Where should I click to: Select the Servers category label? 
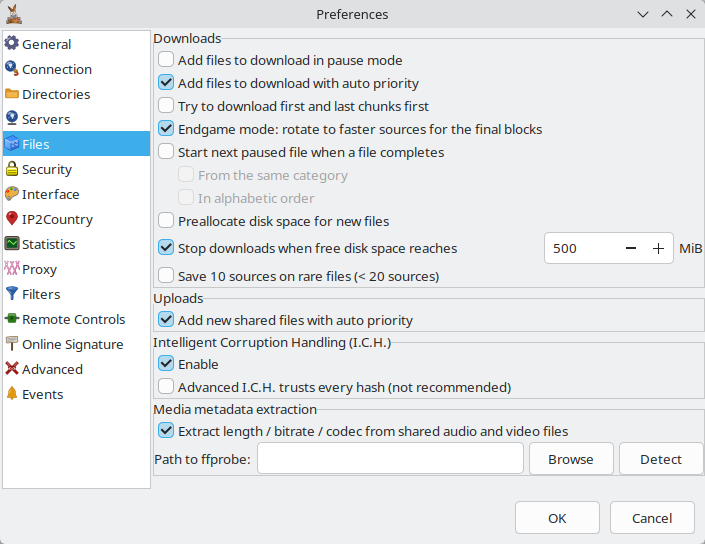(x=46, y=119)
